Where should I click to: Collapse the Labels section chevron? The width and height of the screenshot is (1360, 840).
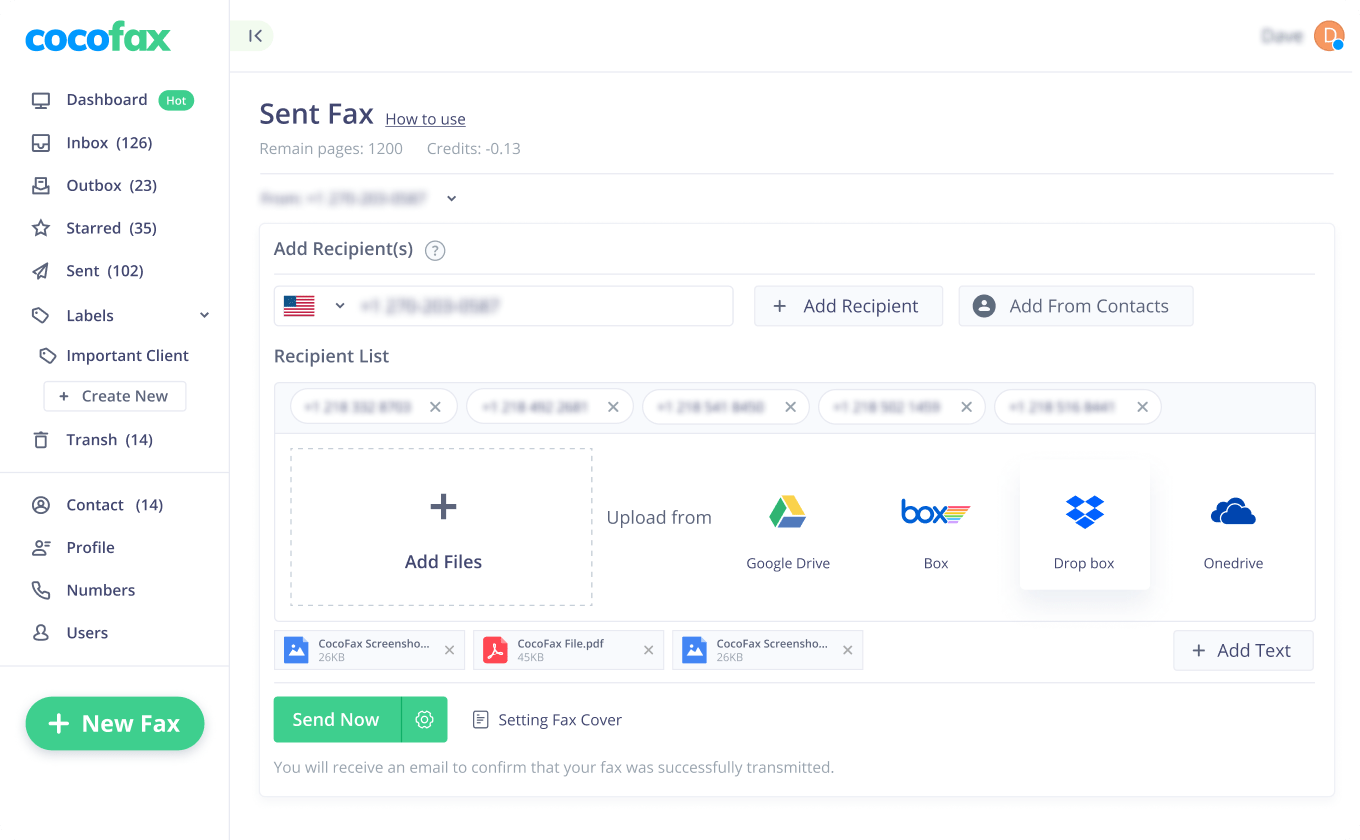point(204,315)
